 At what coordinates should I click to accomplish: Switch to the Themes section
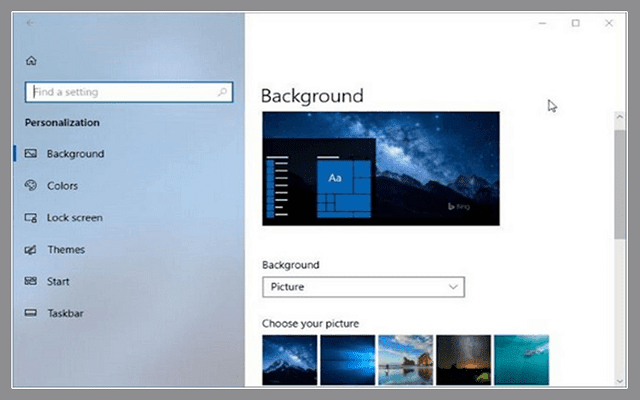(66, 250)
